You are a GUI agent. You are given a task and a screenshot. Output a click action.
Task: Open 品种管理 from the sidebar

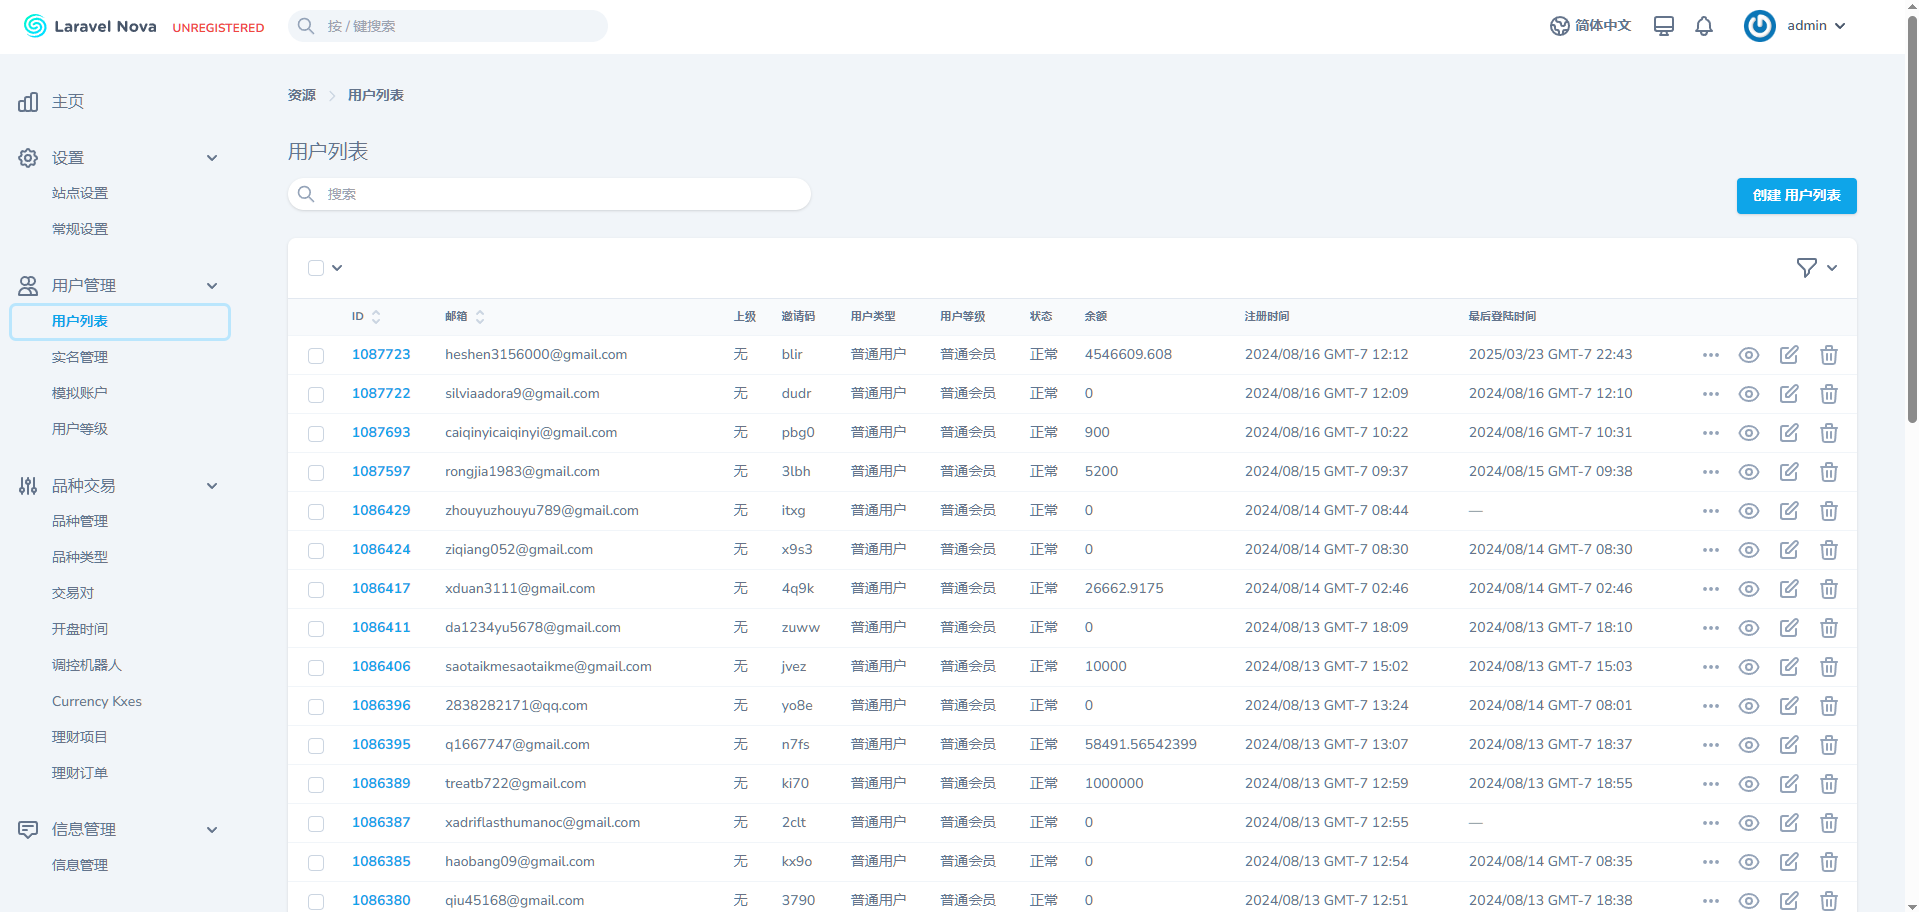click(80, 521)
